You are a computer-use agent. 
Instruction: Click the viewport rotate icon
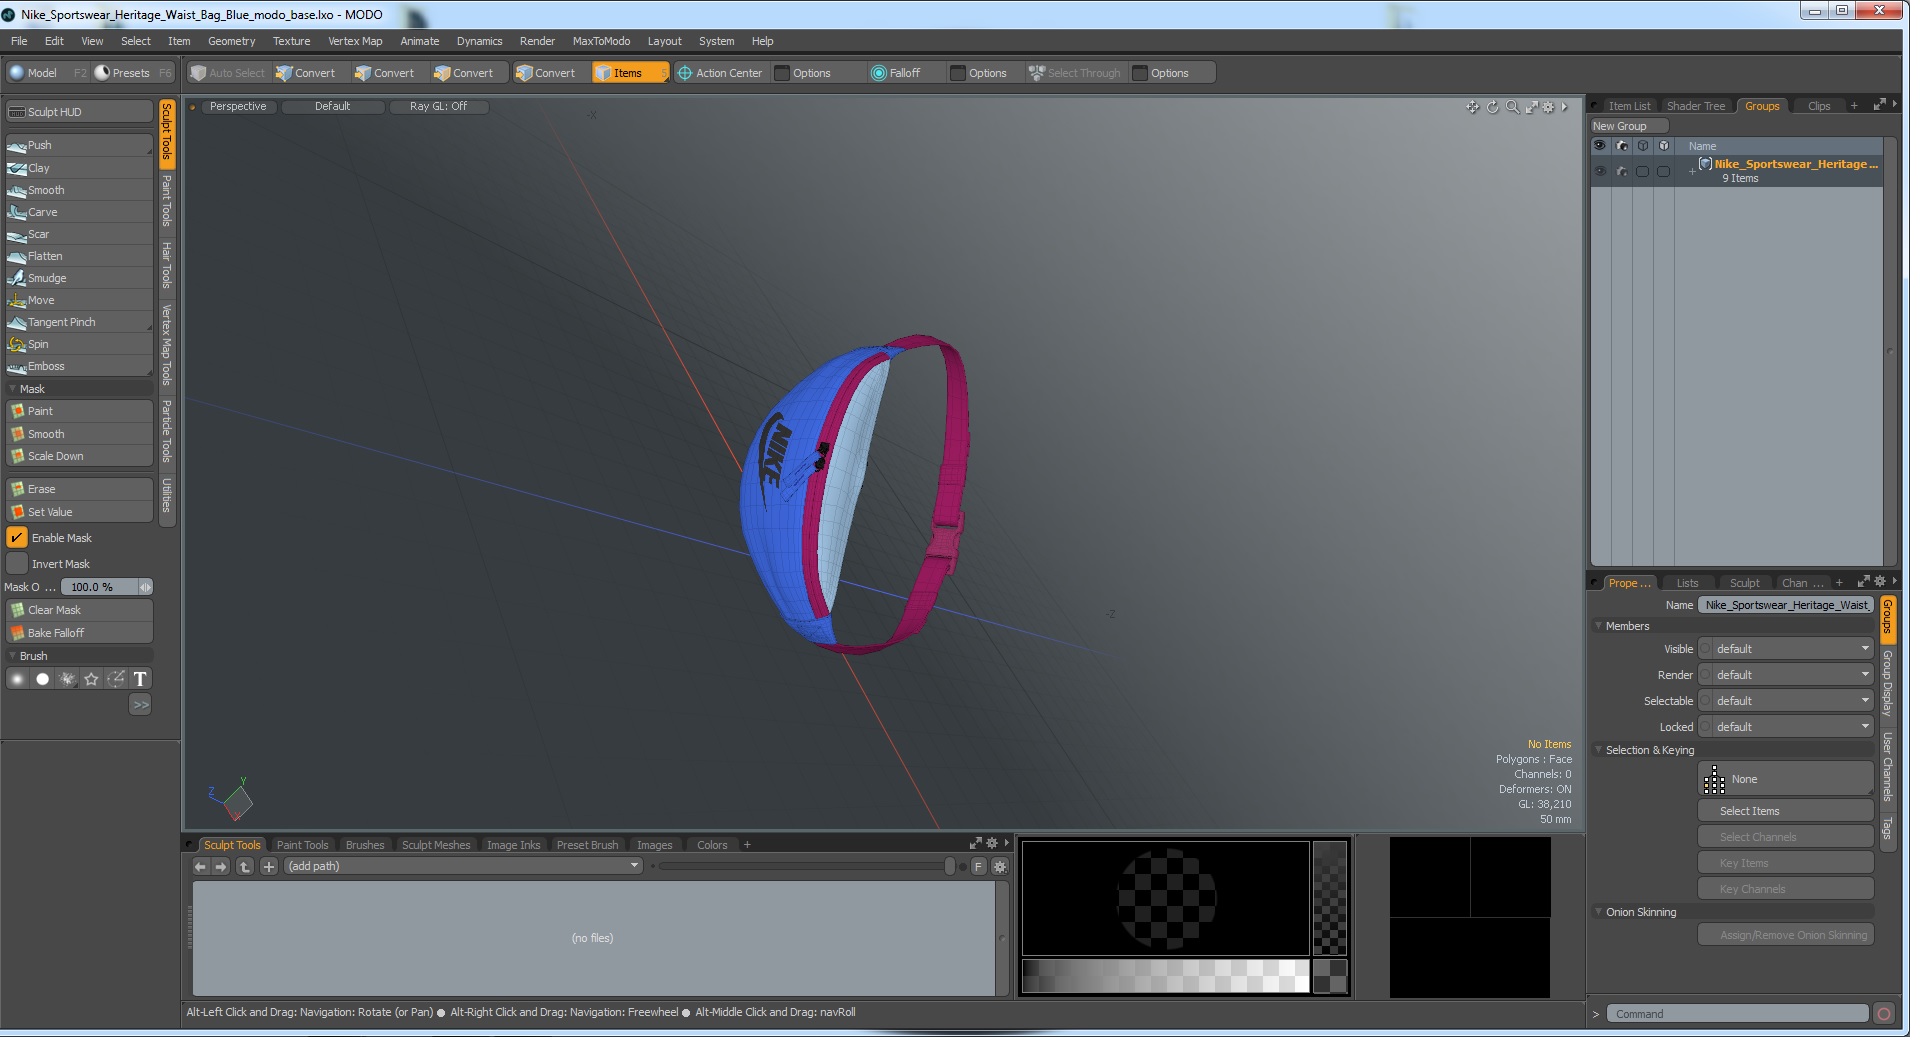pyautogui.click(x=1493, y=107)
